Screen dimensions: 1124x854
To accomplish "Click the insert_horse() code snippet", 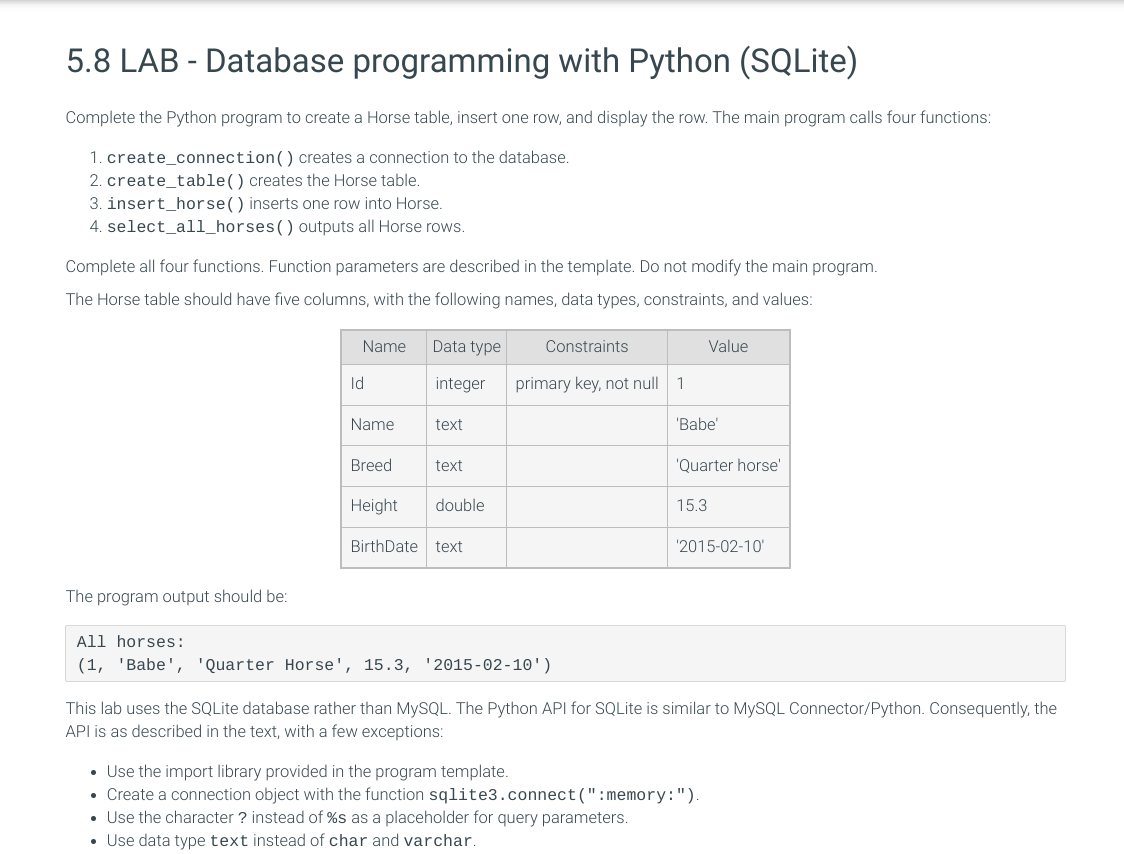I will tap(176, 204).
